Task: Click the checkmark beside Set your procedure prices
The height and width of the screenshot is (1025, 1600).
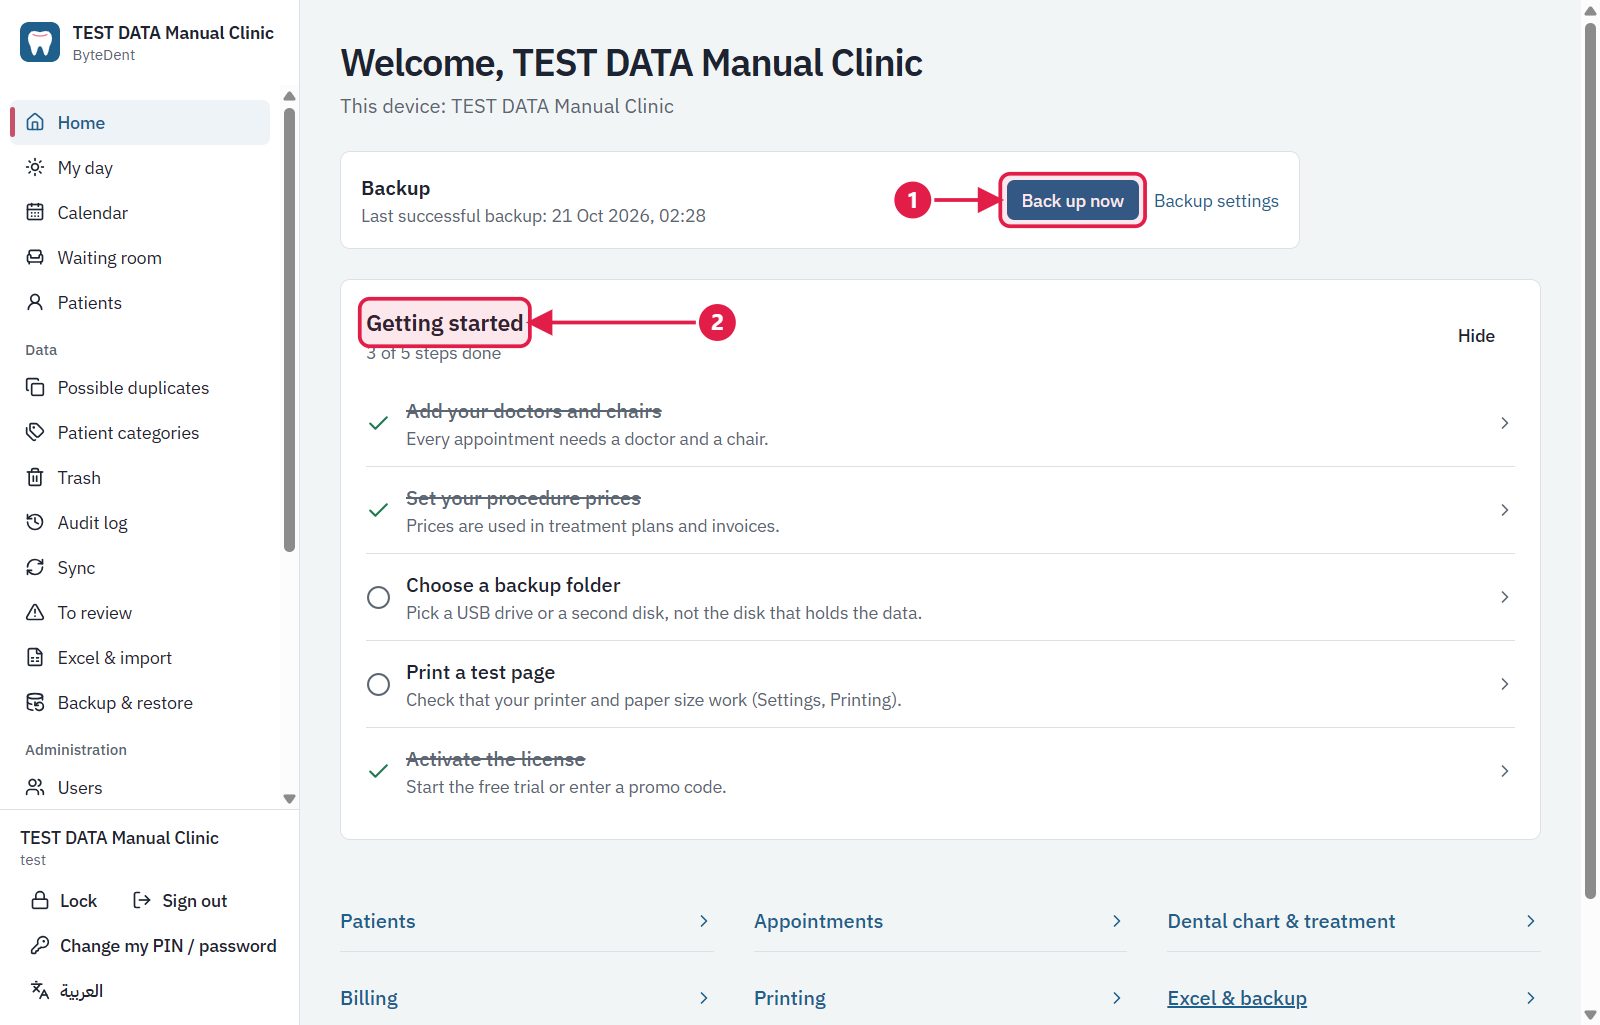Action: [x=378, y=510]
